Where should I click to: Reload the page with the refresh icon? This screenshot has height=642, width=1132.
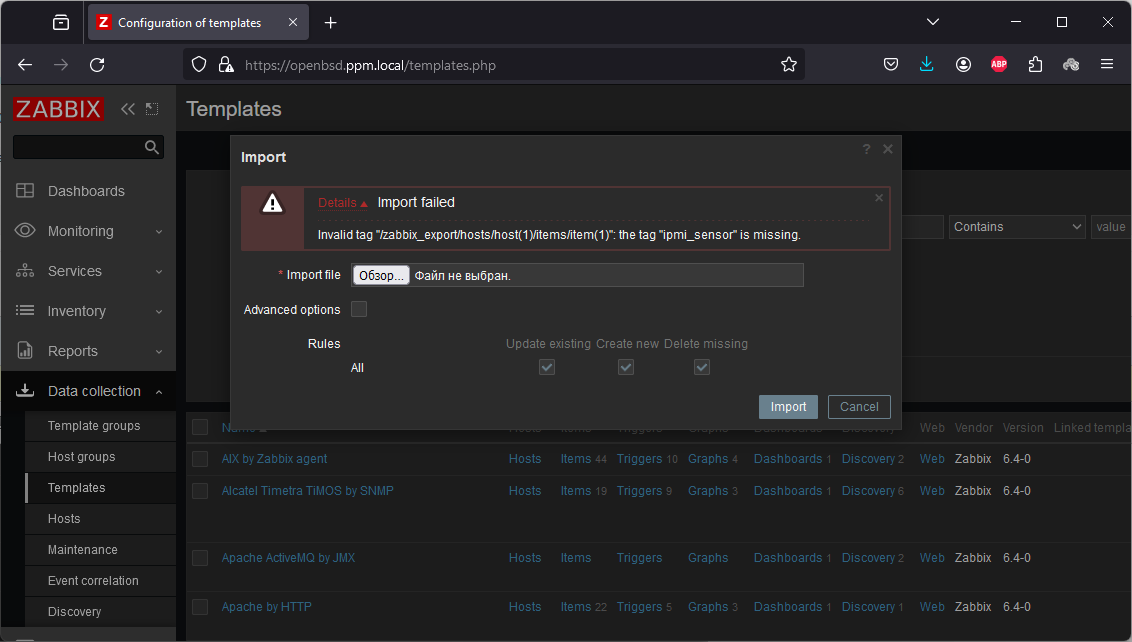(x=97, y=64)
